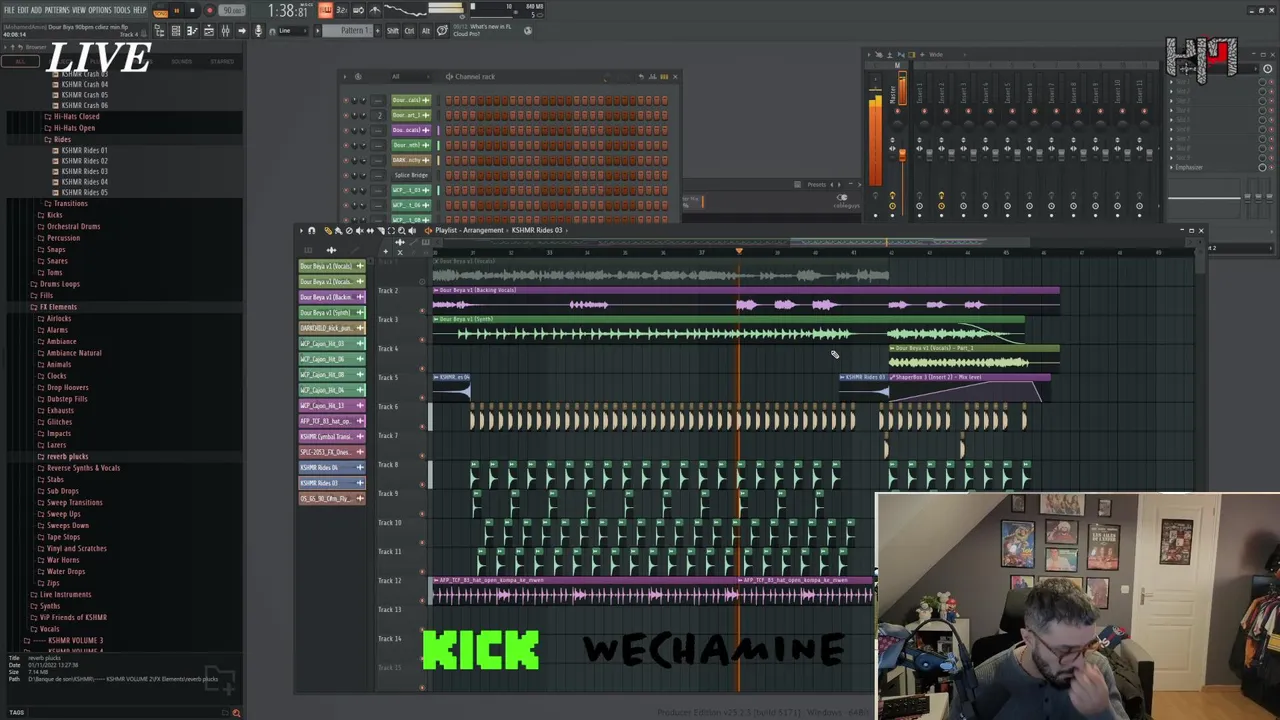Open the Playlist view icon

[209, 31]
